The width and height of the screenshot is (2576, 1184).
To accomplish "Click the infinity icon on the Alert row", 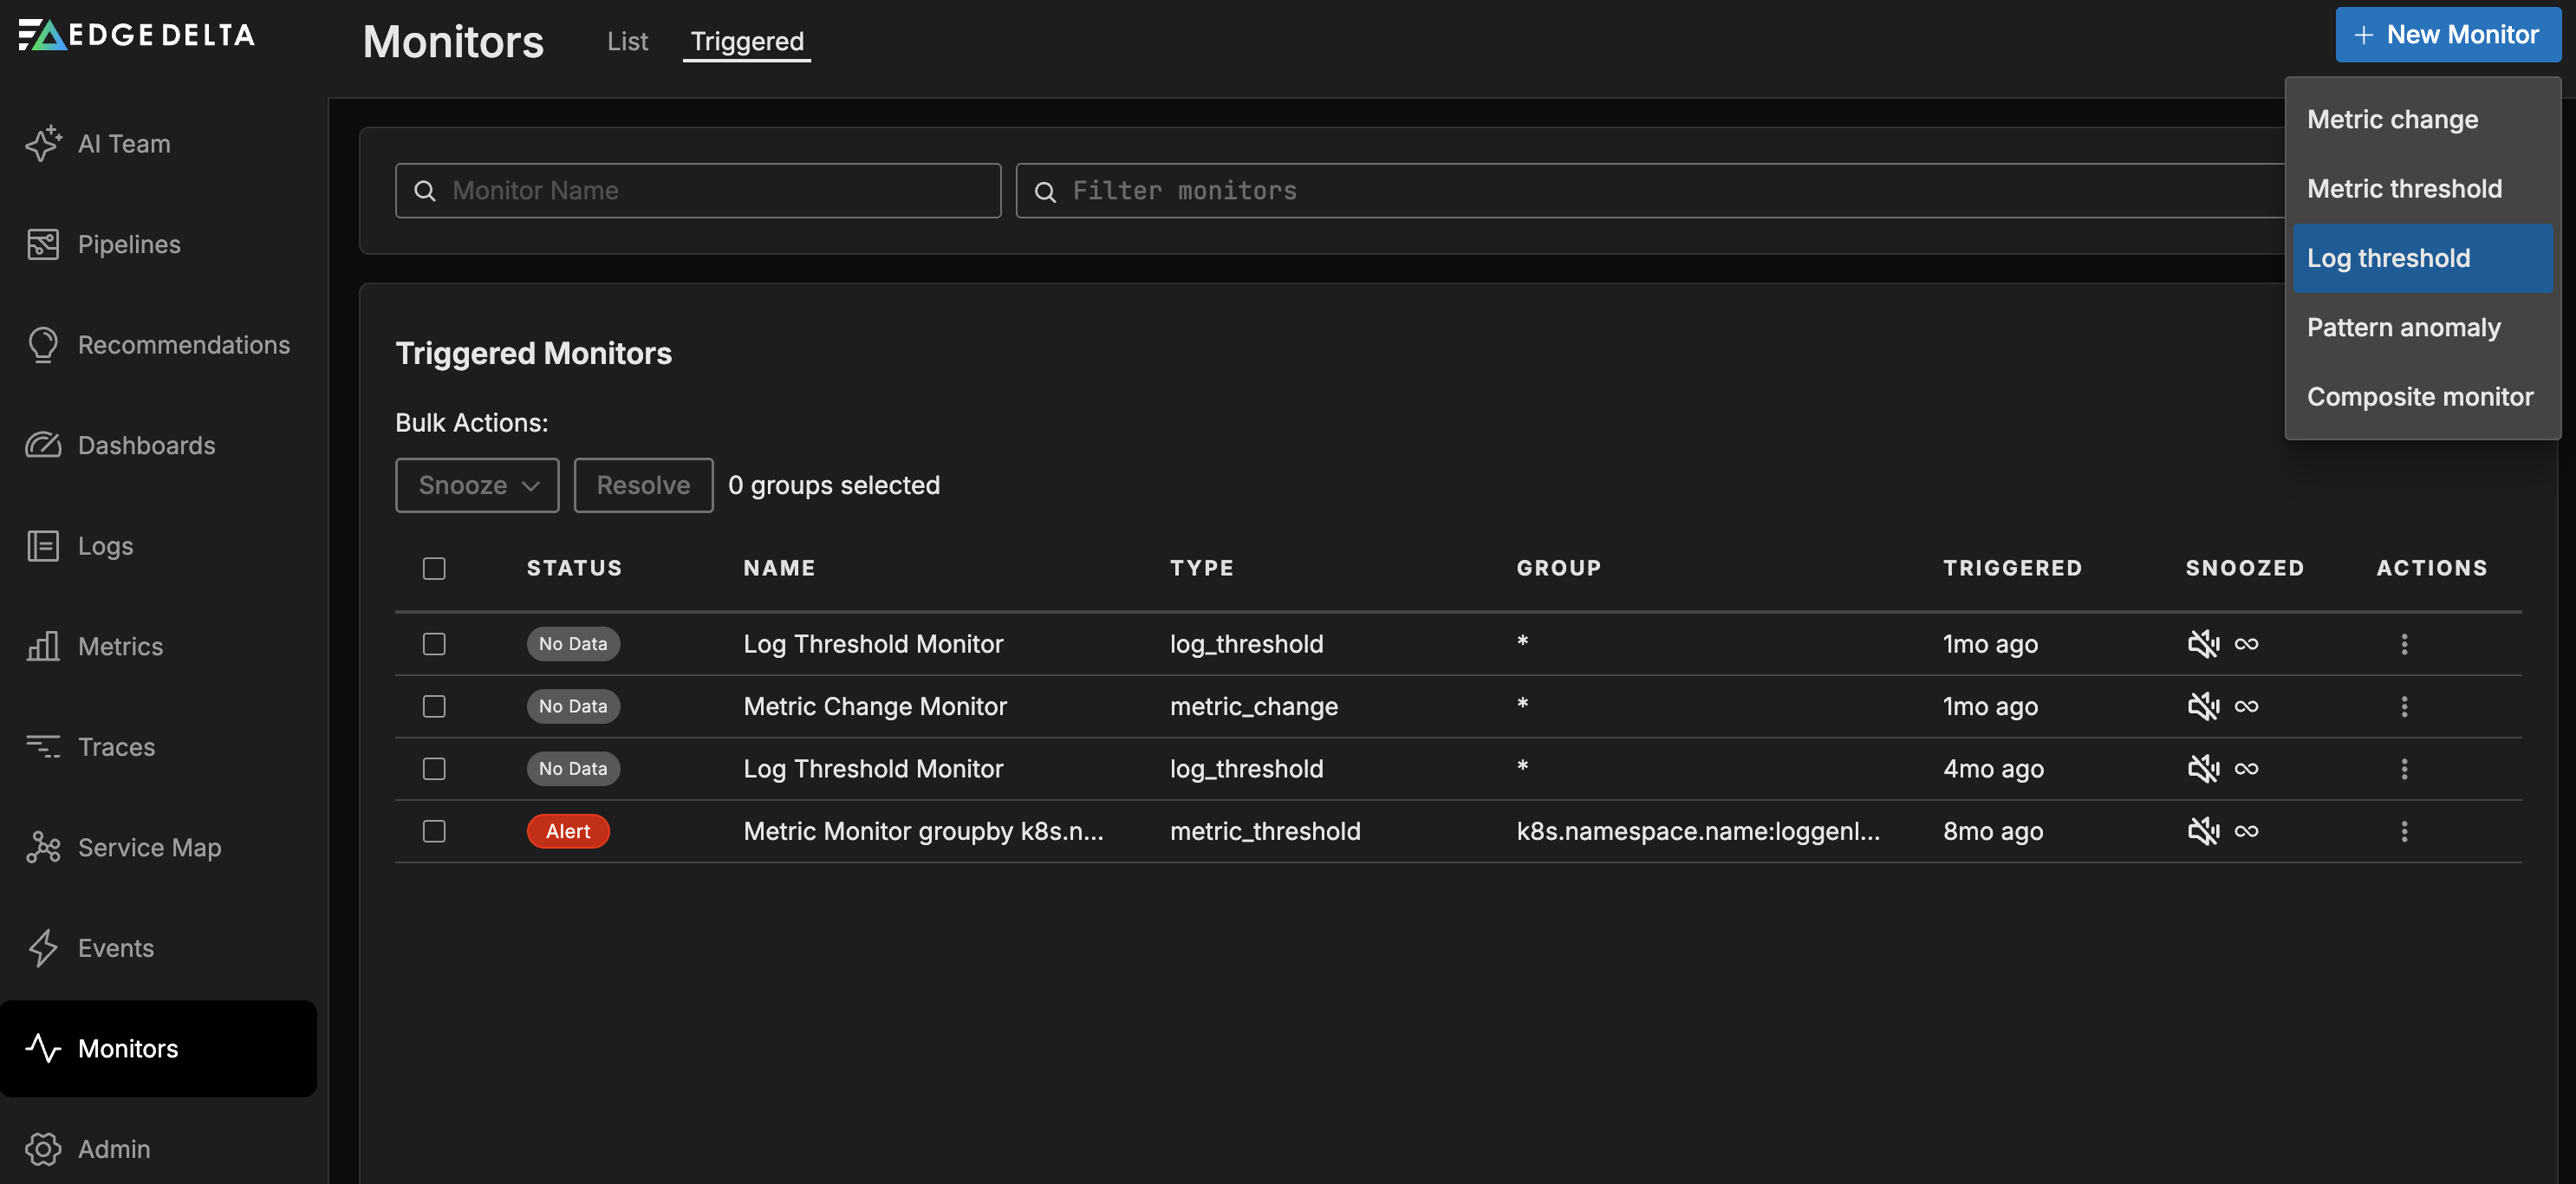I will pyautogui.click(x=2247, y=831).
